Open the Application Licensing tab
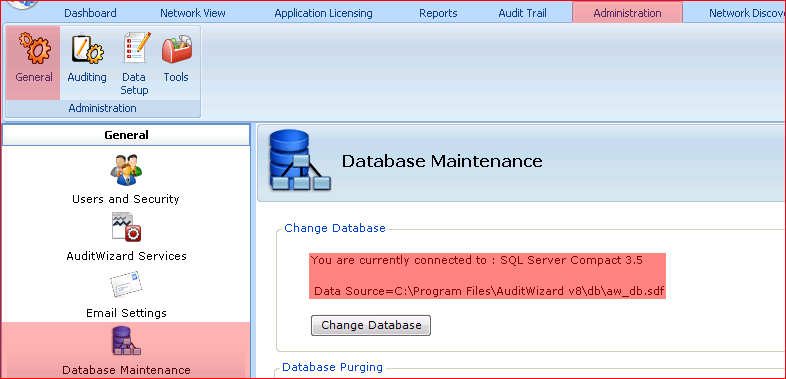The height and width of the screenshot is (379, 786). coord(323,13)
